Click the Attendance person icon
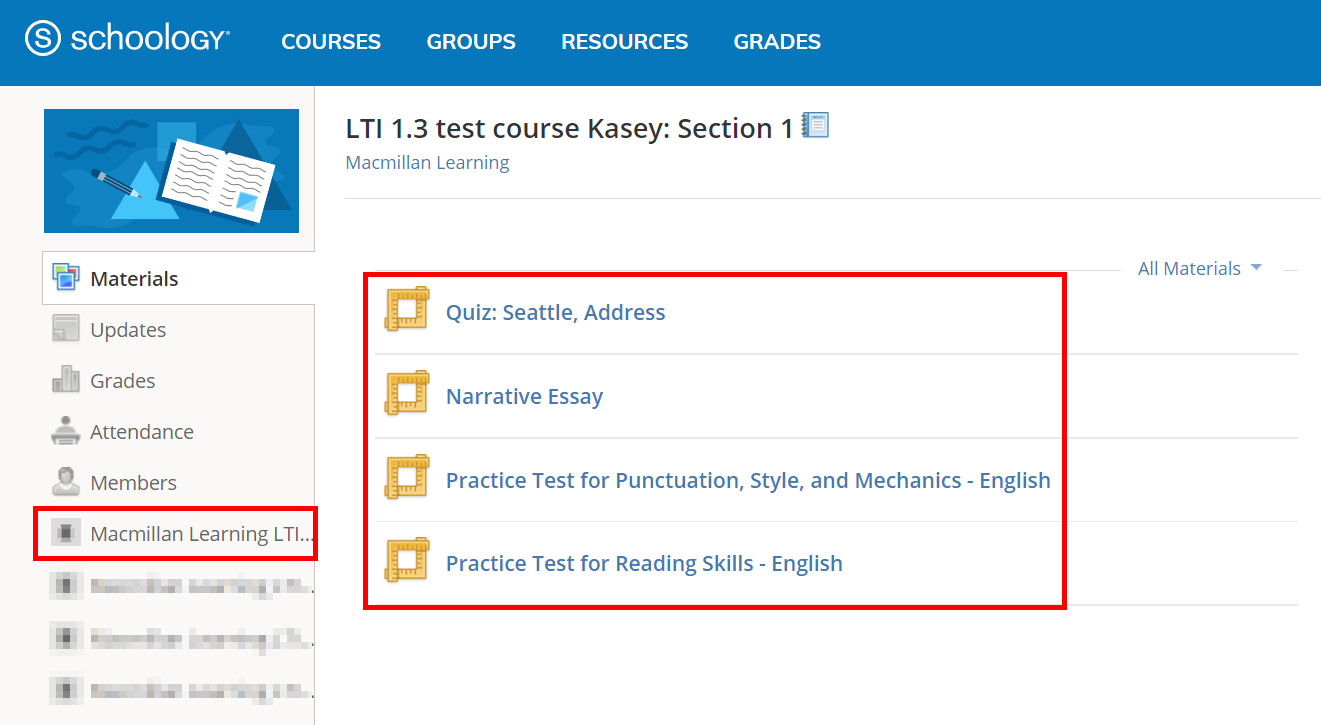Viewport: 1321px width, 725px height. pyautogui.click(x=66, y=430)
